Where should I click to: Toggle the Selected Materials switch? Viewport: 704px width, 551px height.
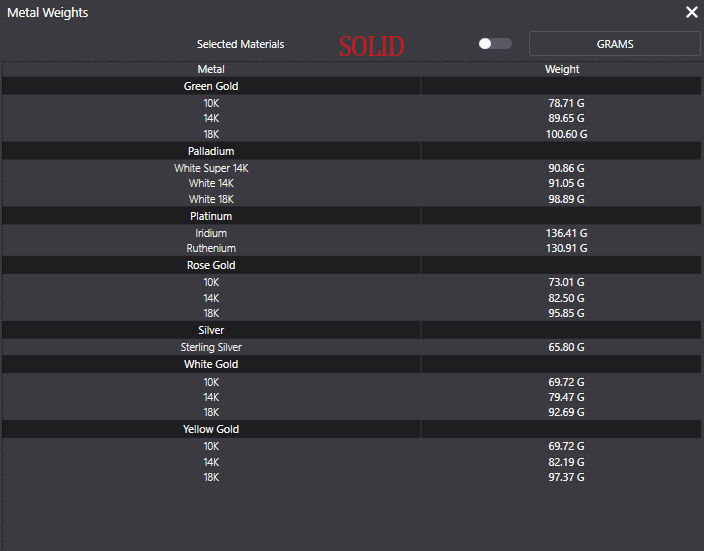coord(494,44)
